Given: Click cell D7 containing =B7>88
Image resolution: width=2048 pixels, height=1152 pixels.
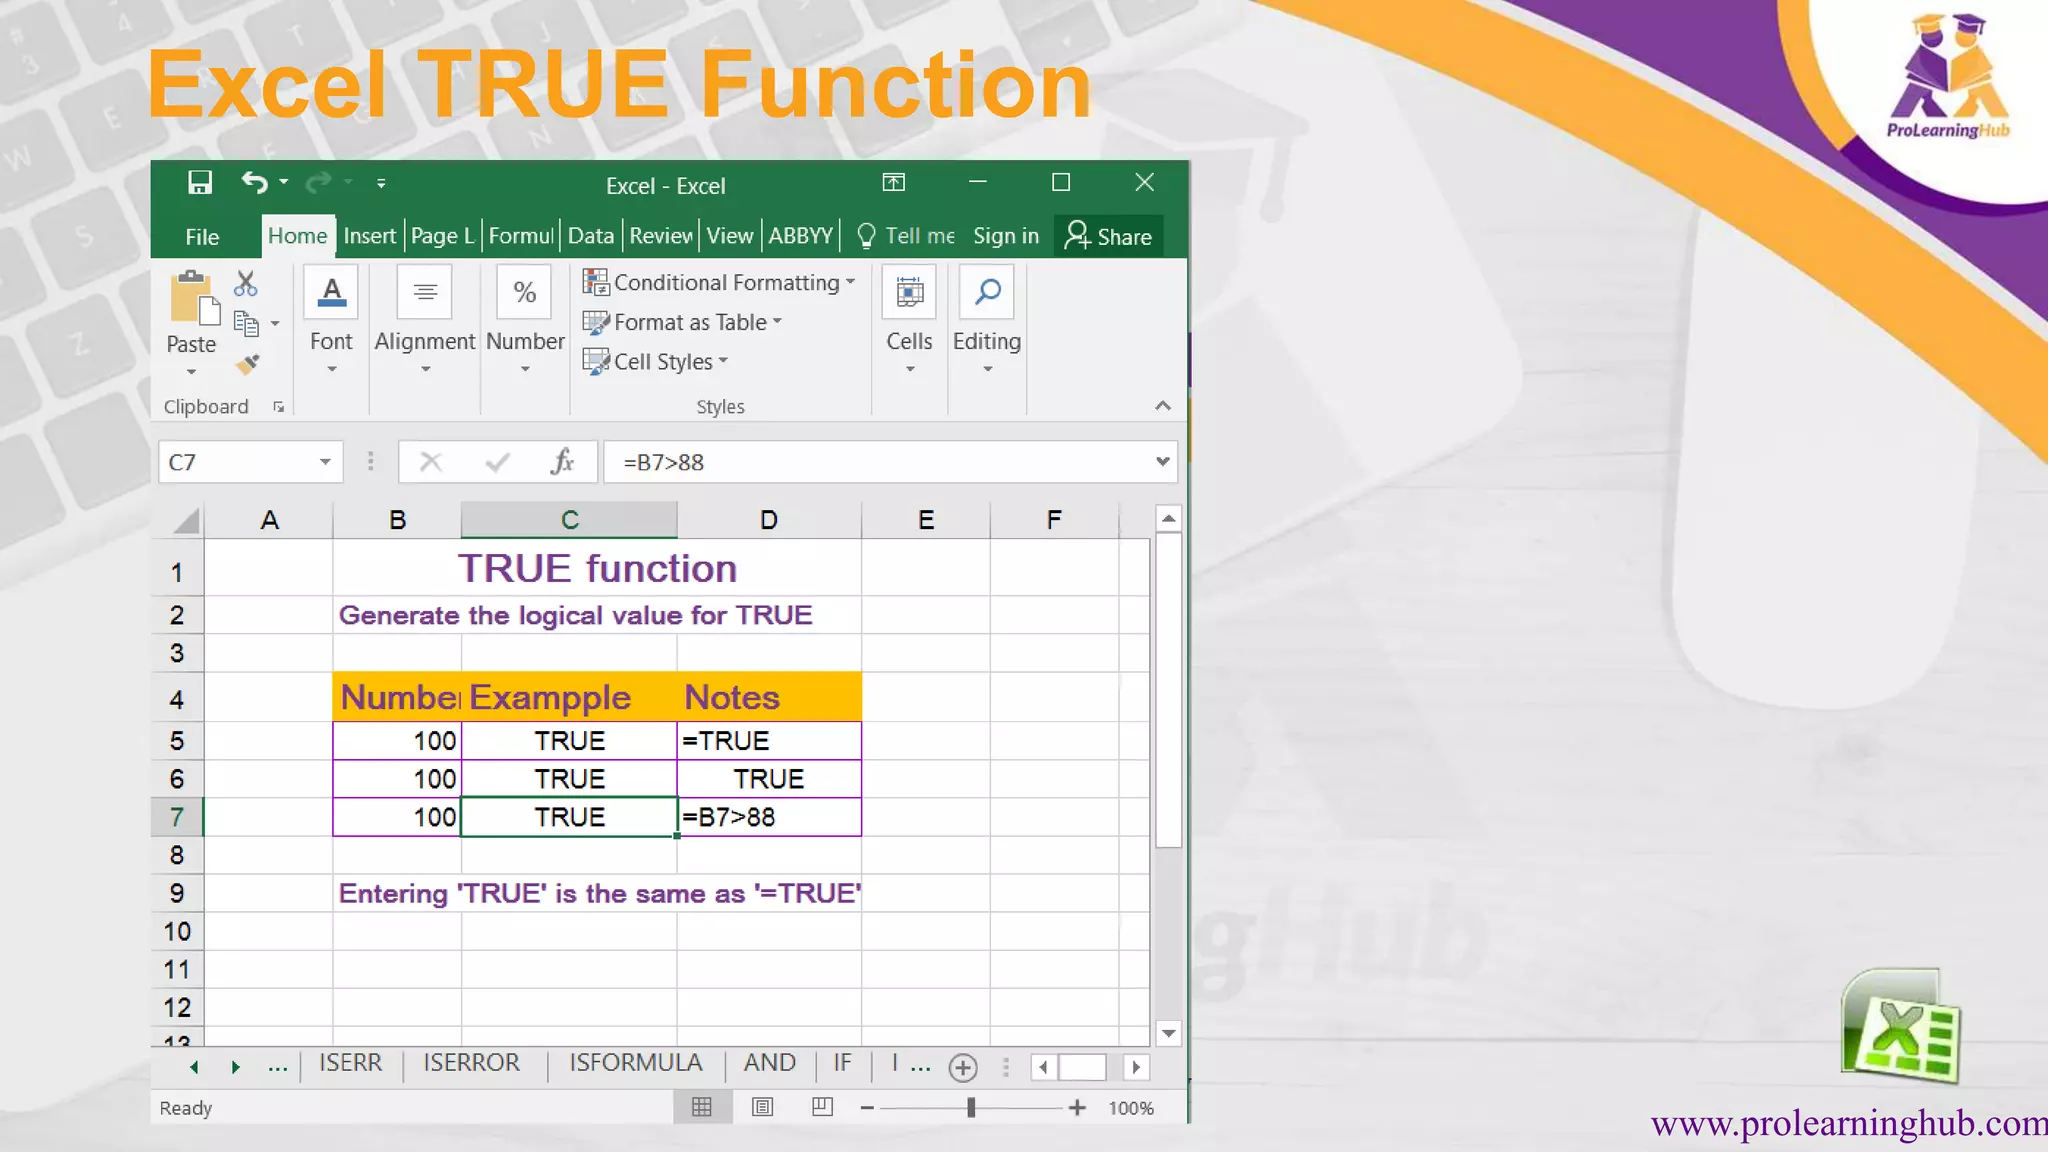Looking at the screenshot, I should pos(769,817).
